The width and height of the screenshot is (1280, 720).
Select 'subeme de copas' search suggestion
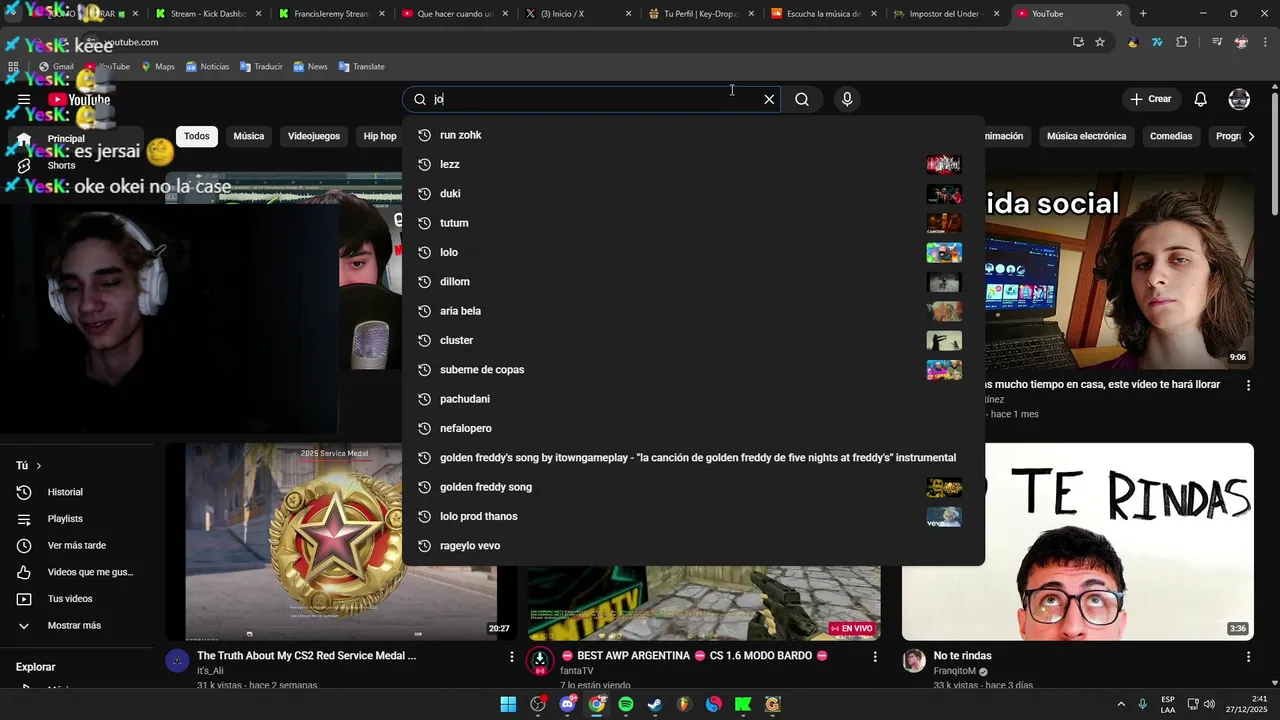click(694, 370)
